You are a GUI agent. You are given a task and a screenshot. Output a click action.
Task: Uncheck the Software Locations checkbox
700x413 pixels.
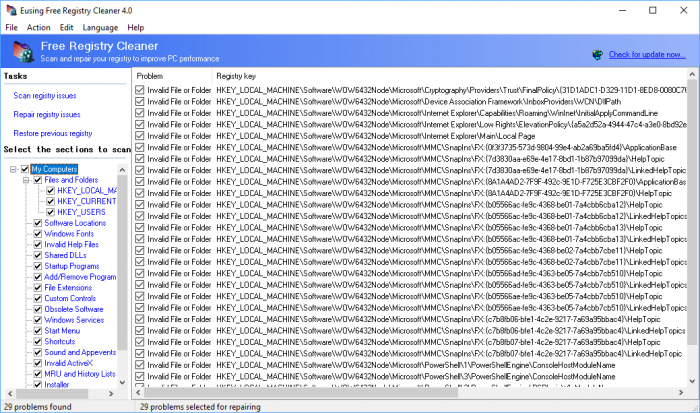point(38,223)
